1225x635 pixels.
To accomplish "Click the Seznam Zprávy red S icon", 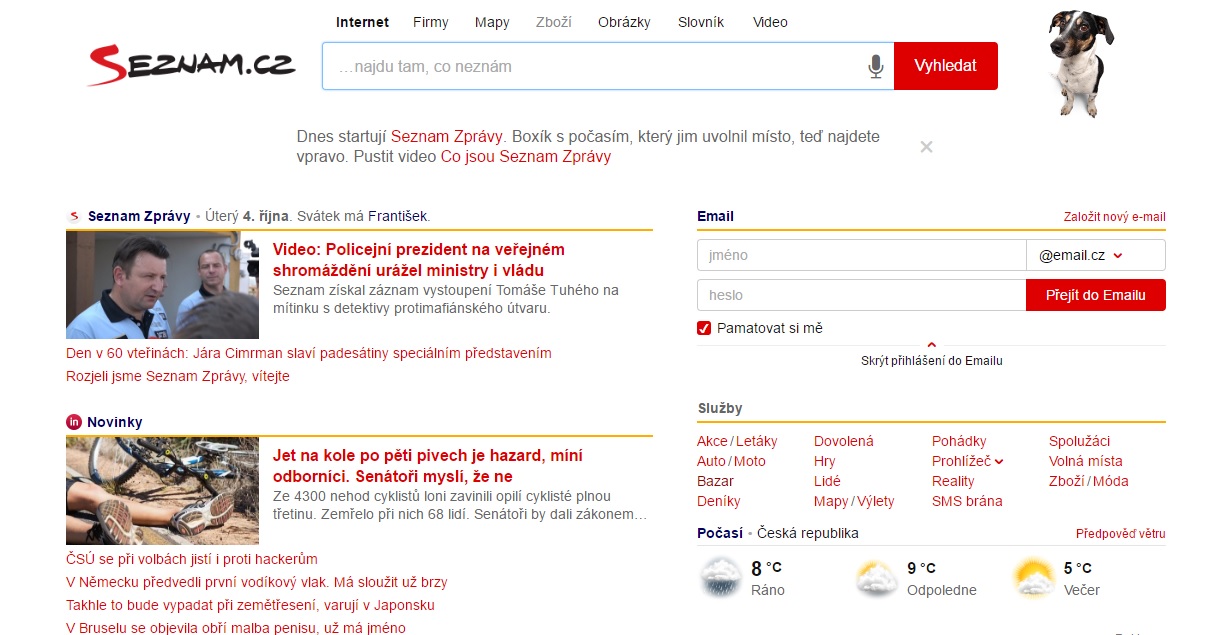I will 74,216.
